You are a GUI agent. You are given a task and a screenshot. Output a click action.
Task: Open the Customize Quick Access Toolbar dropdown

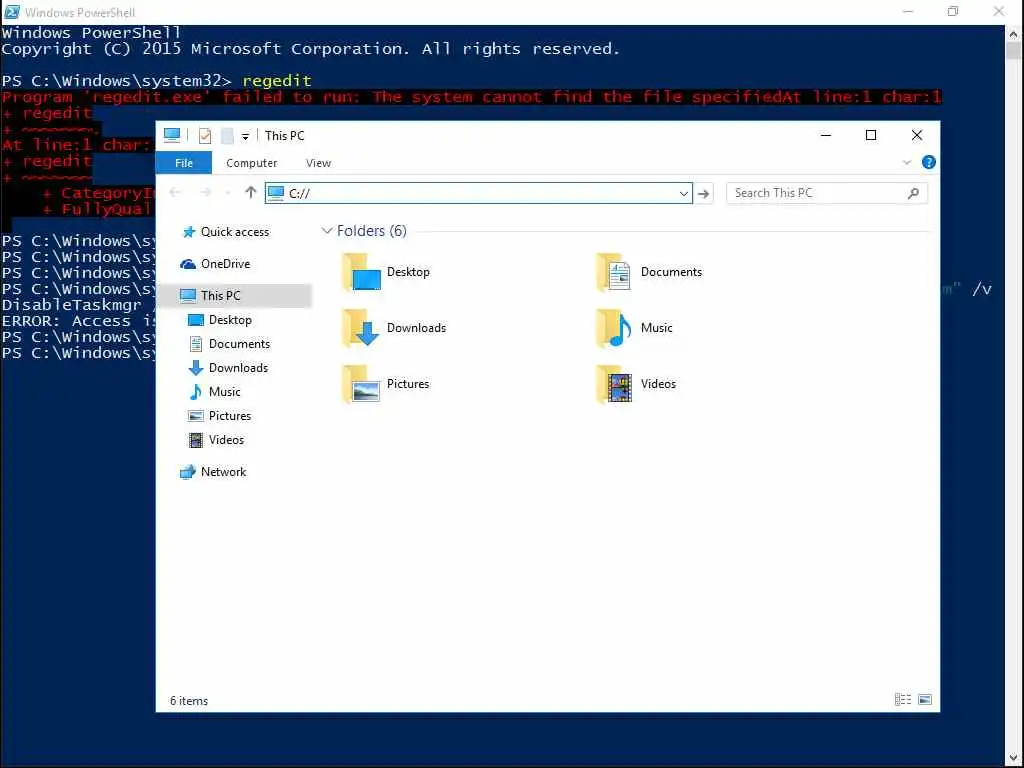pos(246,136)
